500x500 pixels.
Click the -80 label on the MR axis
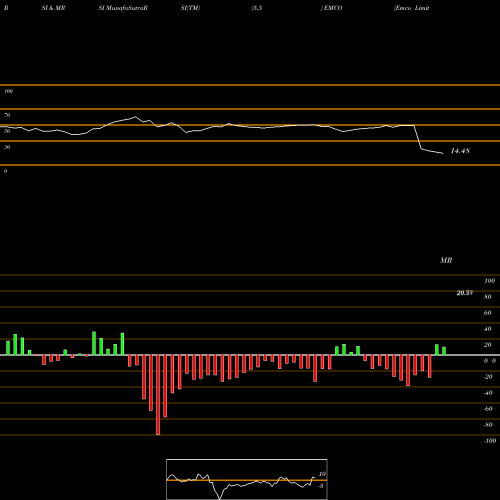tap(488, 425)
